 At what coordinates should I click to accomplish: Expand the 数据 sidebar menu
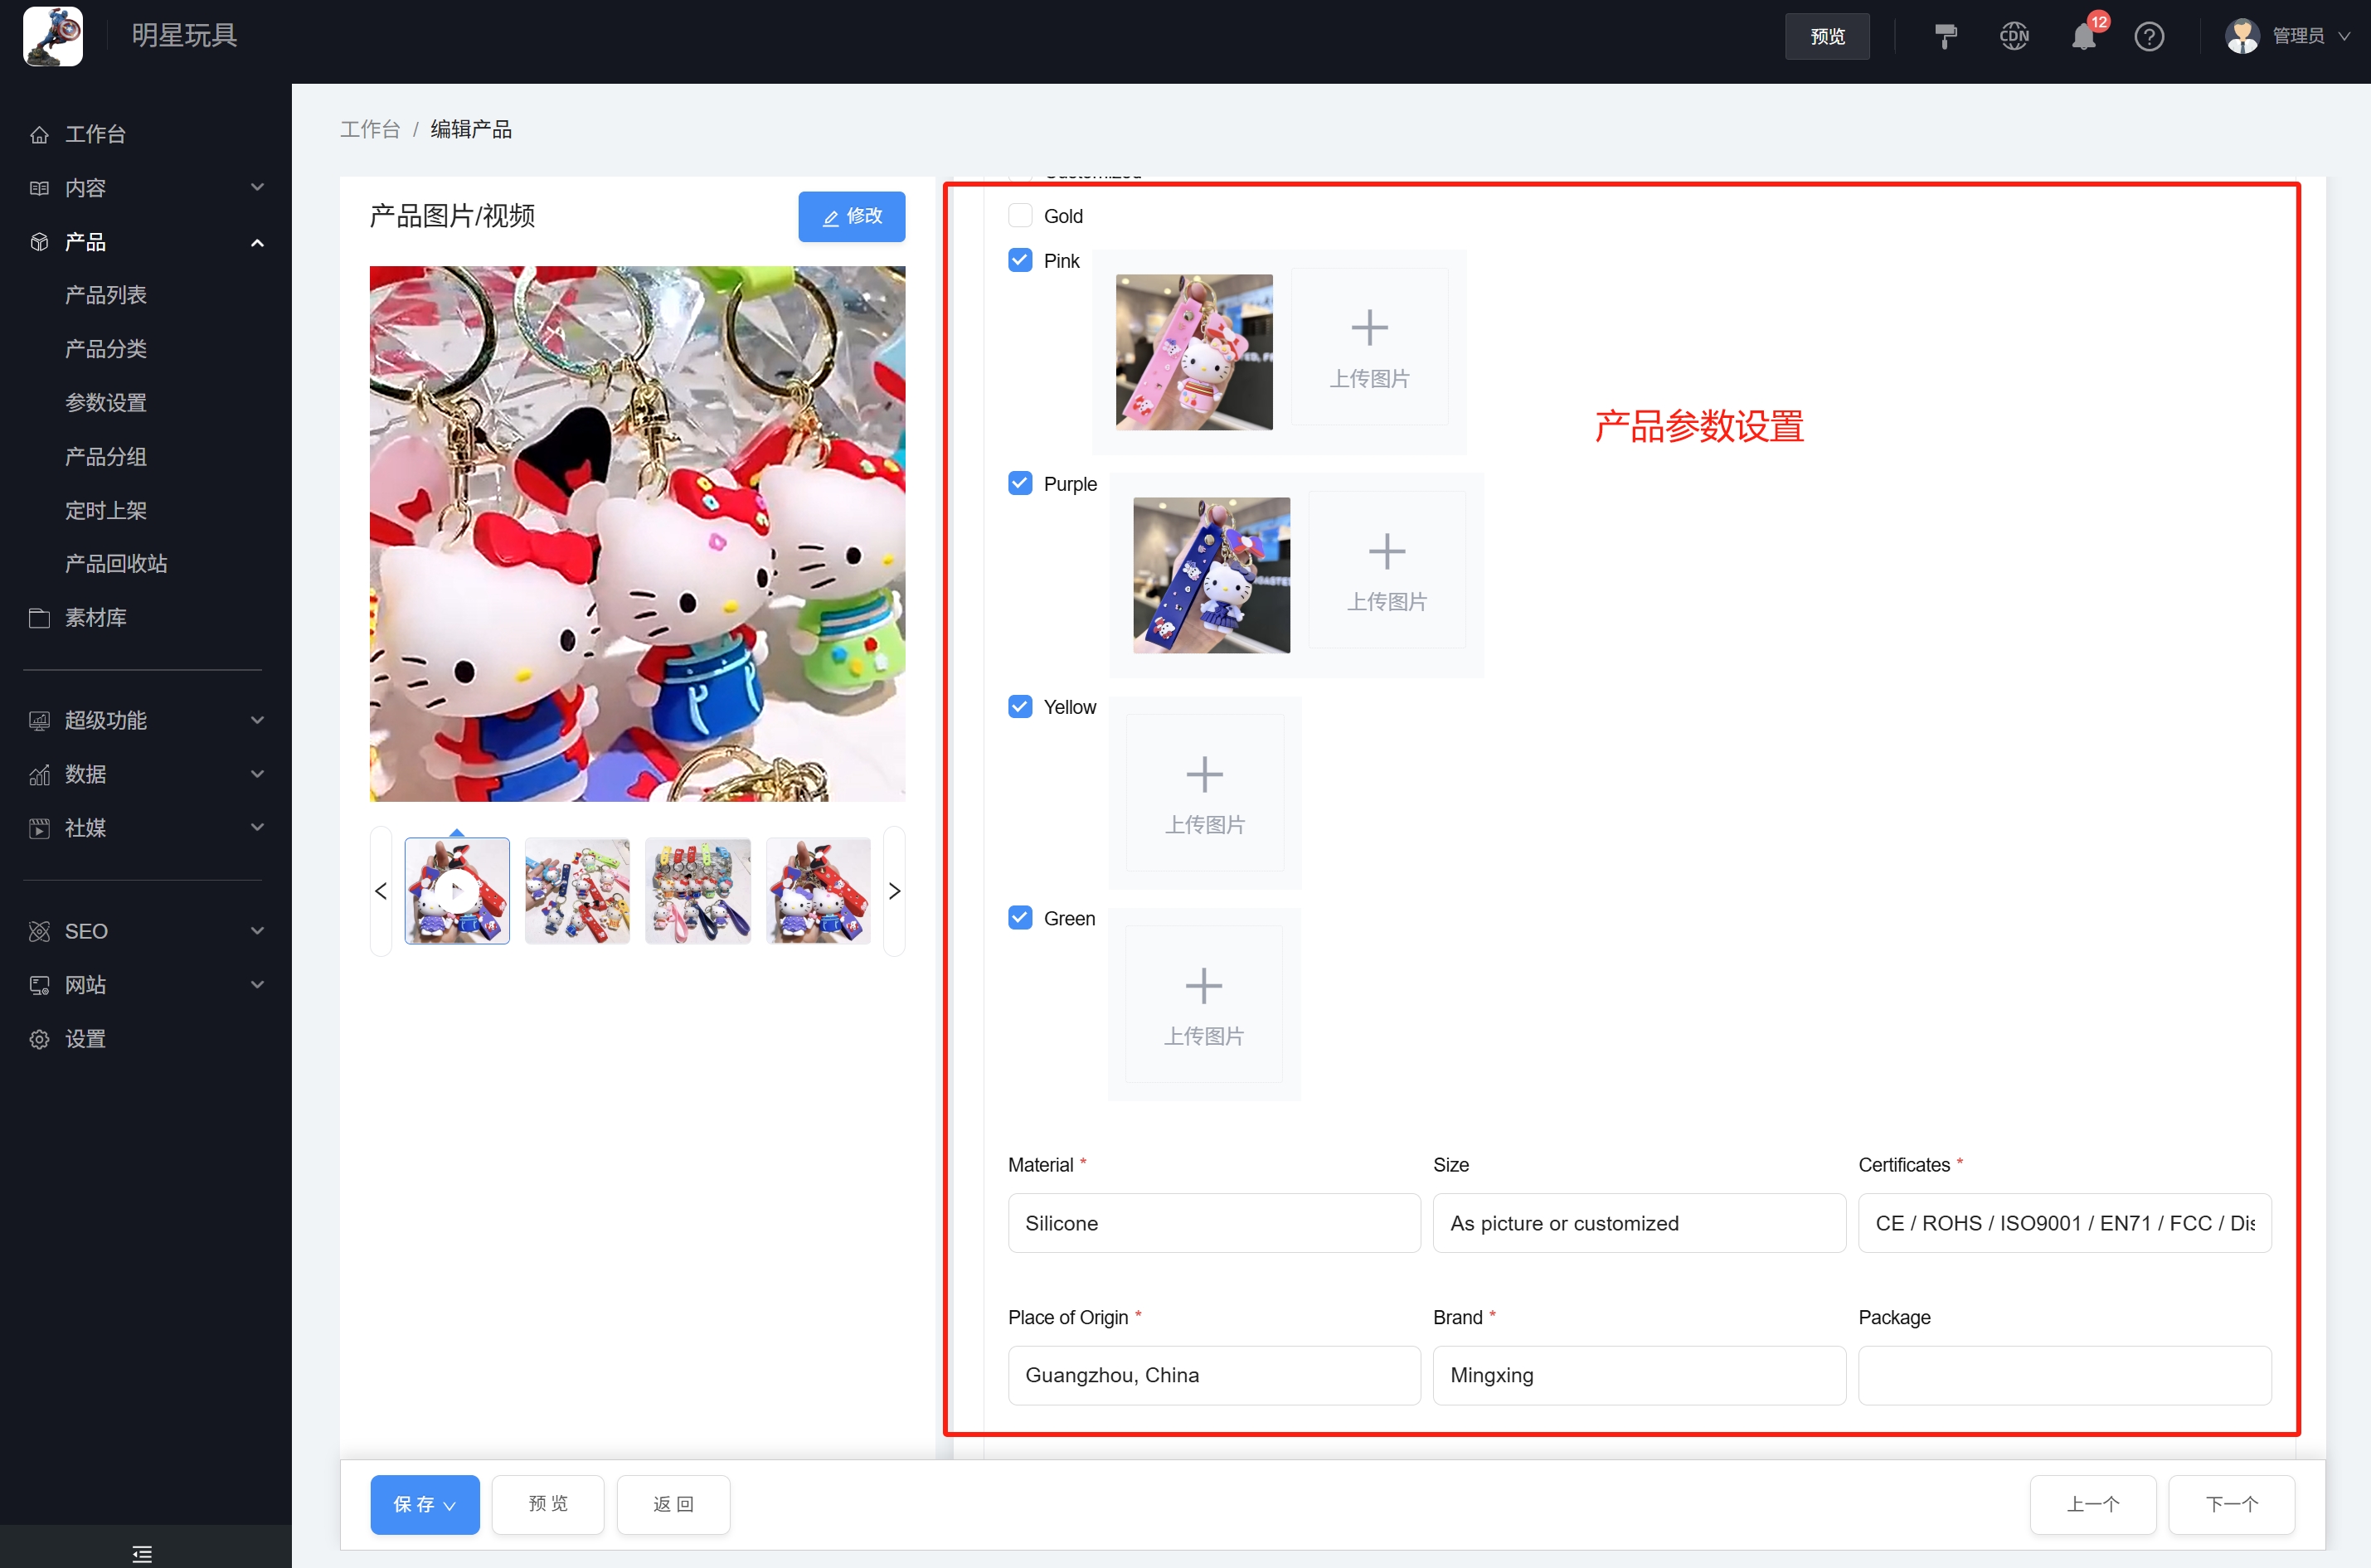tap(258, 775)
